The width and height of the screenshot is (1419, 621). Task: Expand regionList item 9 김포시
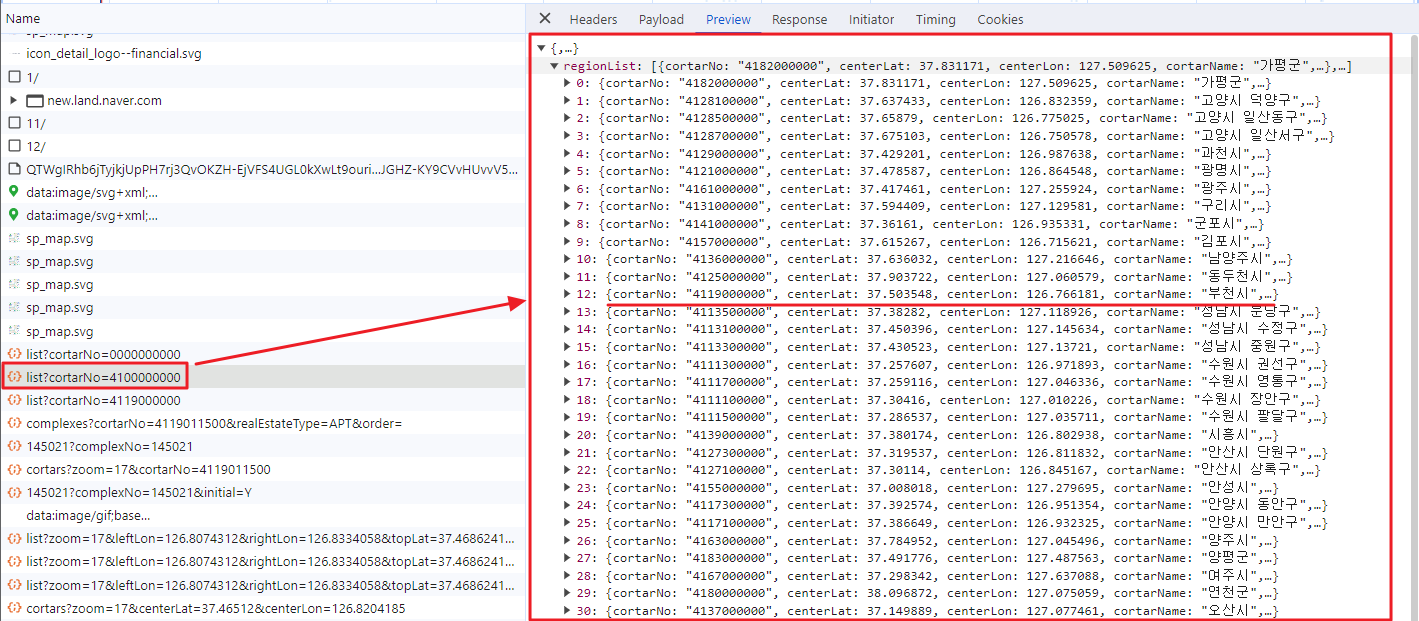click(568, 242)
